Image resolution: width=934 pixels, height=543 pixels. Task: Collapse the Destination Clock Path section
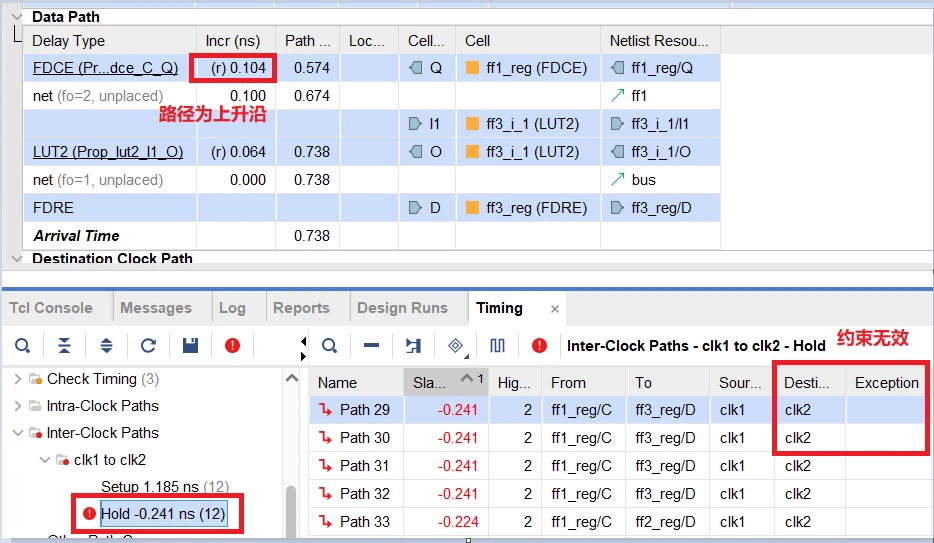(x=17, y=258)
